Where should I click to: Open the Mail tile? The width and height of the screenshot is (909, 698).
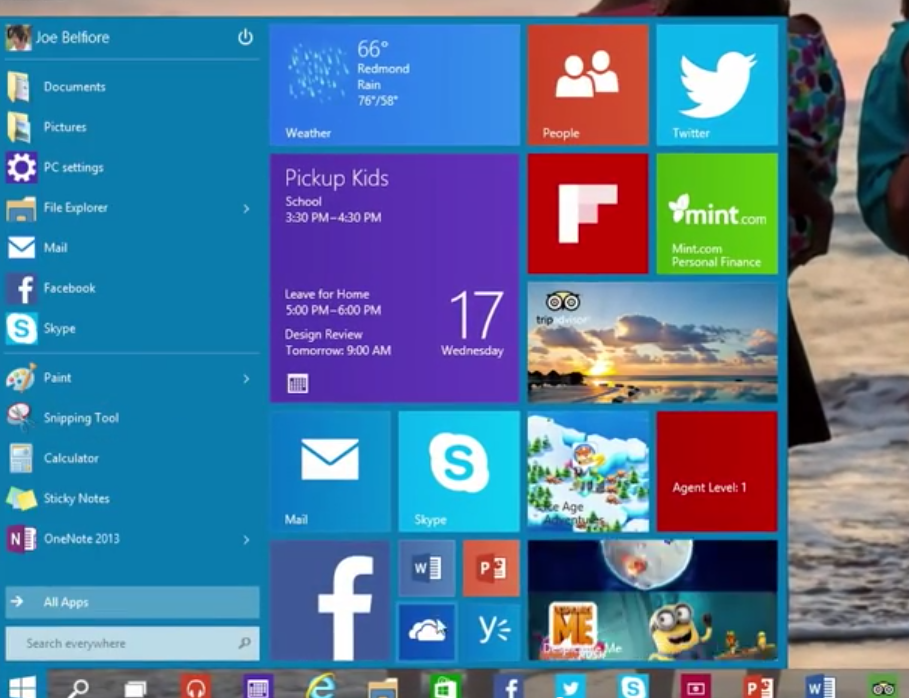click(330, 471)
